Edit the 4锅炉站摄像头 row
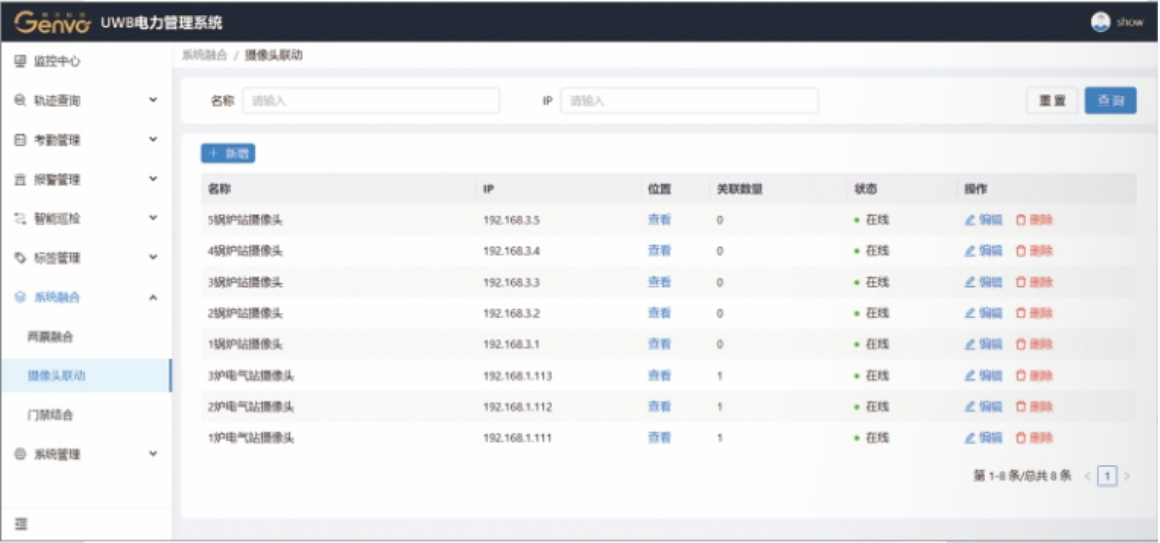 point(984,251)
